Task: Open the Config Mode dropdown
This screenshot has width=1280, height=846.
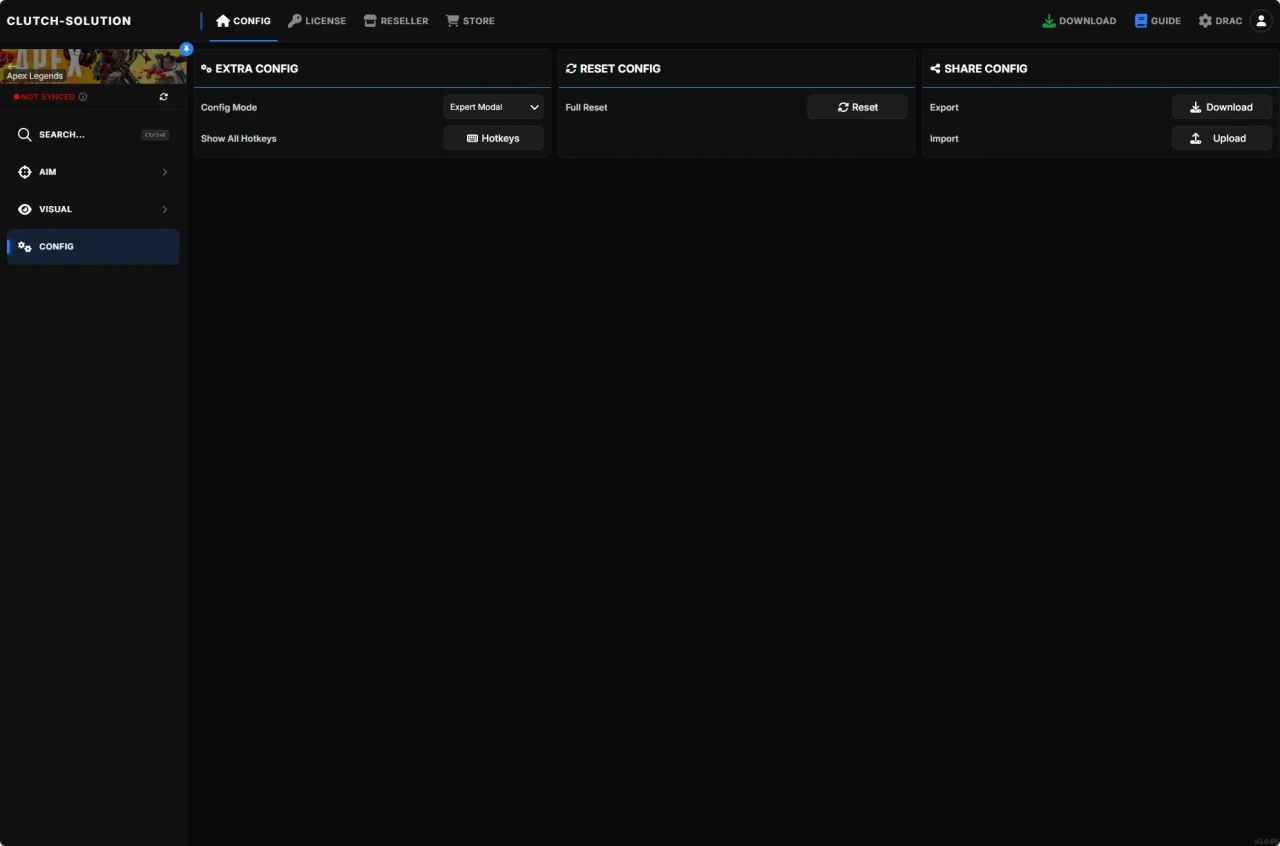Action: click(493, 107)
